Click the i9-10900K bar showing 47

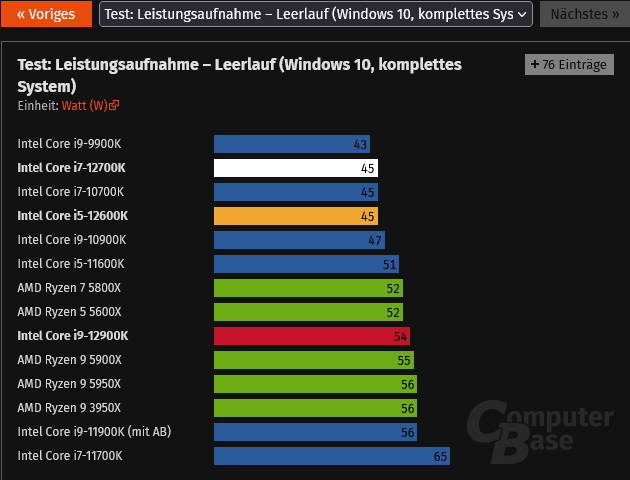[x=299, y=240]
